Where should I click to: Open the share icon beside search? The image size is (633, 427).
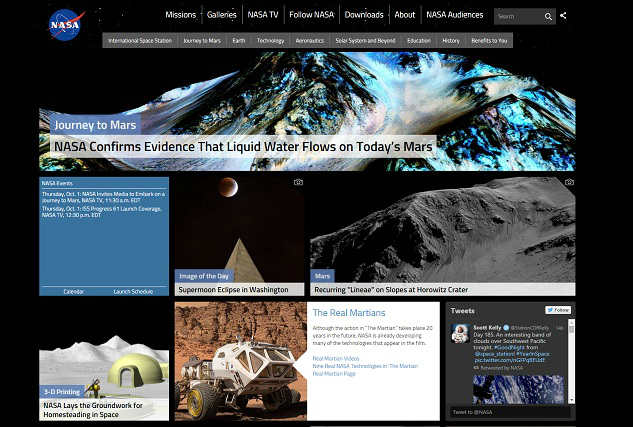pyautogui.click(x=563, y=16)
